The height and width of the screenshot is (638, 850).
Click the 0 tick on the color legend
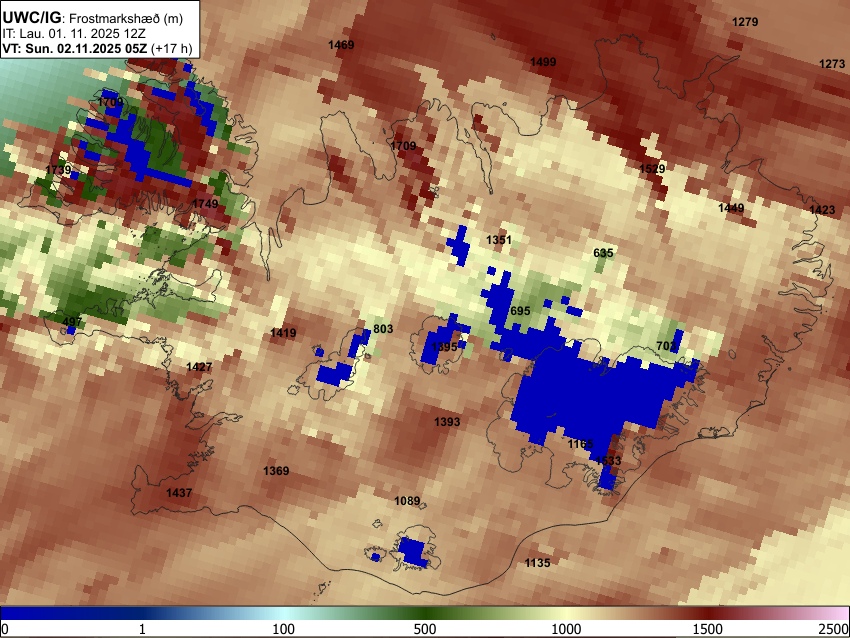coord(5,629)
